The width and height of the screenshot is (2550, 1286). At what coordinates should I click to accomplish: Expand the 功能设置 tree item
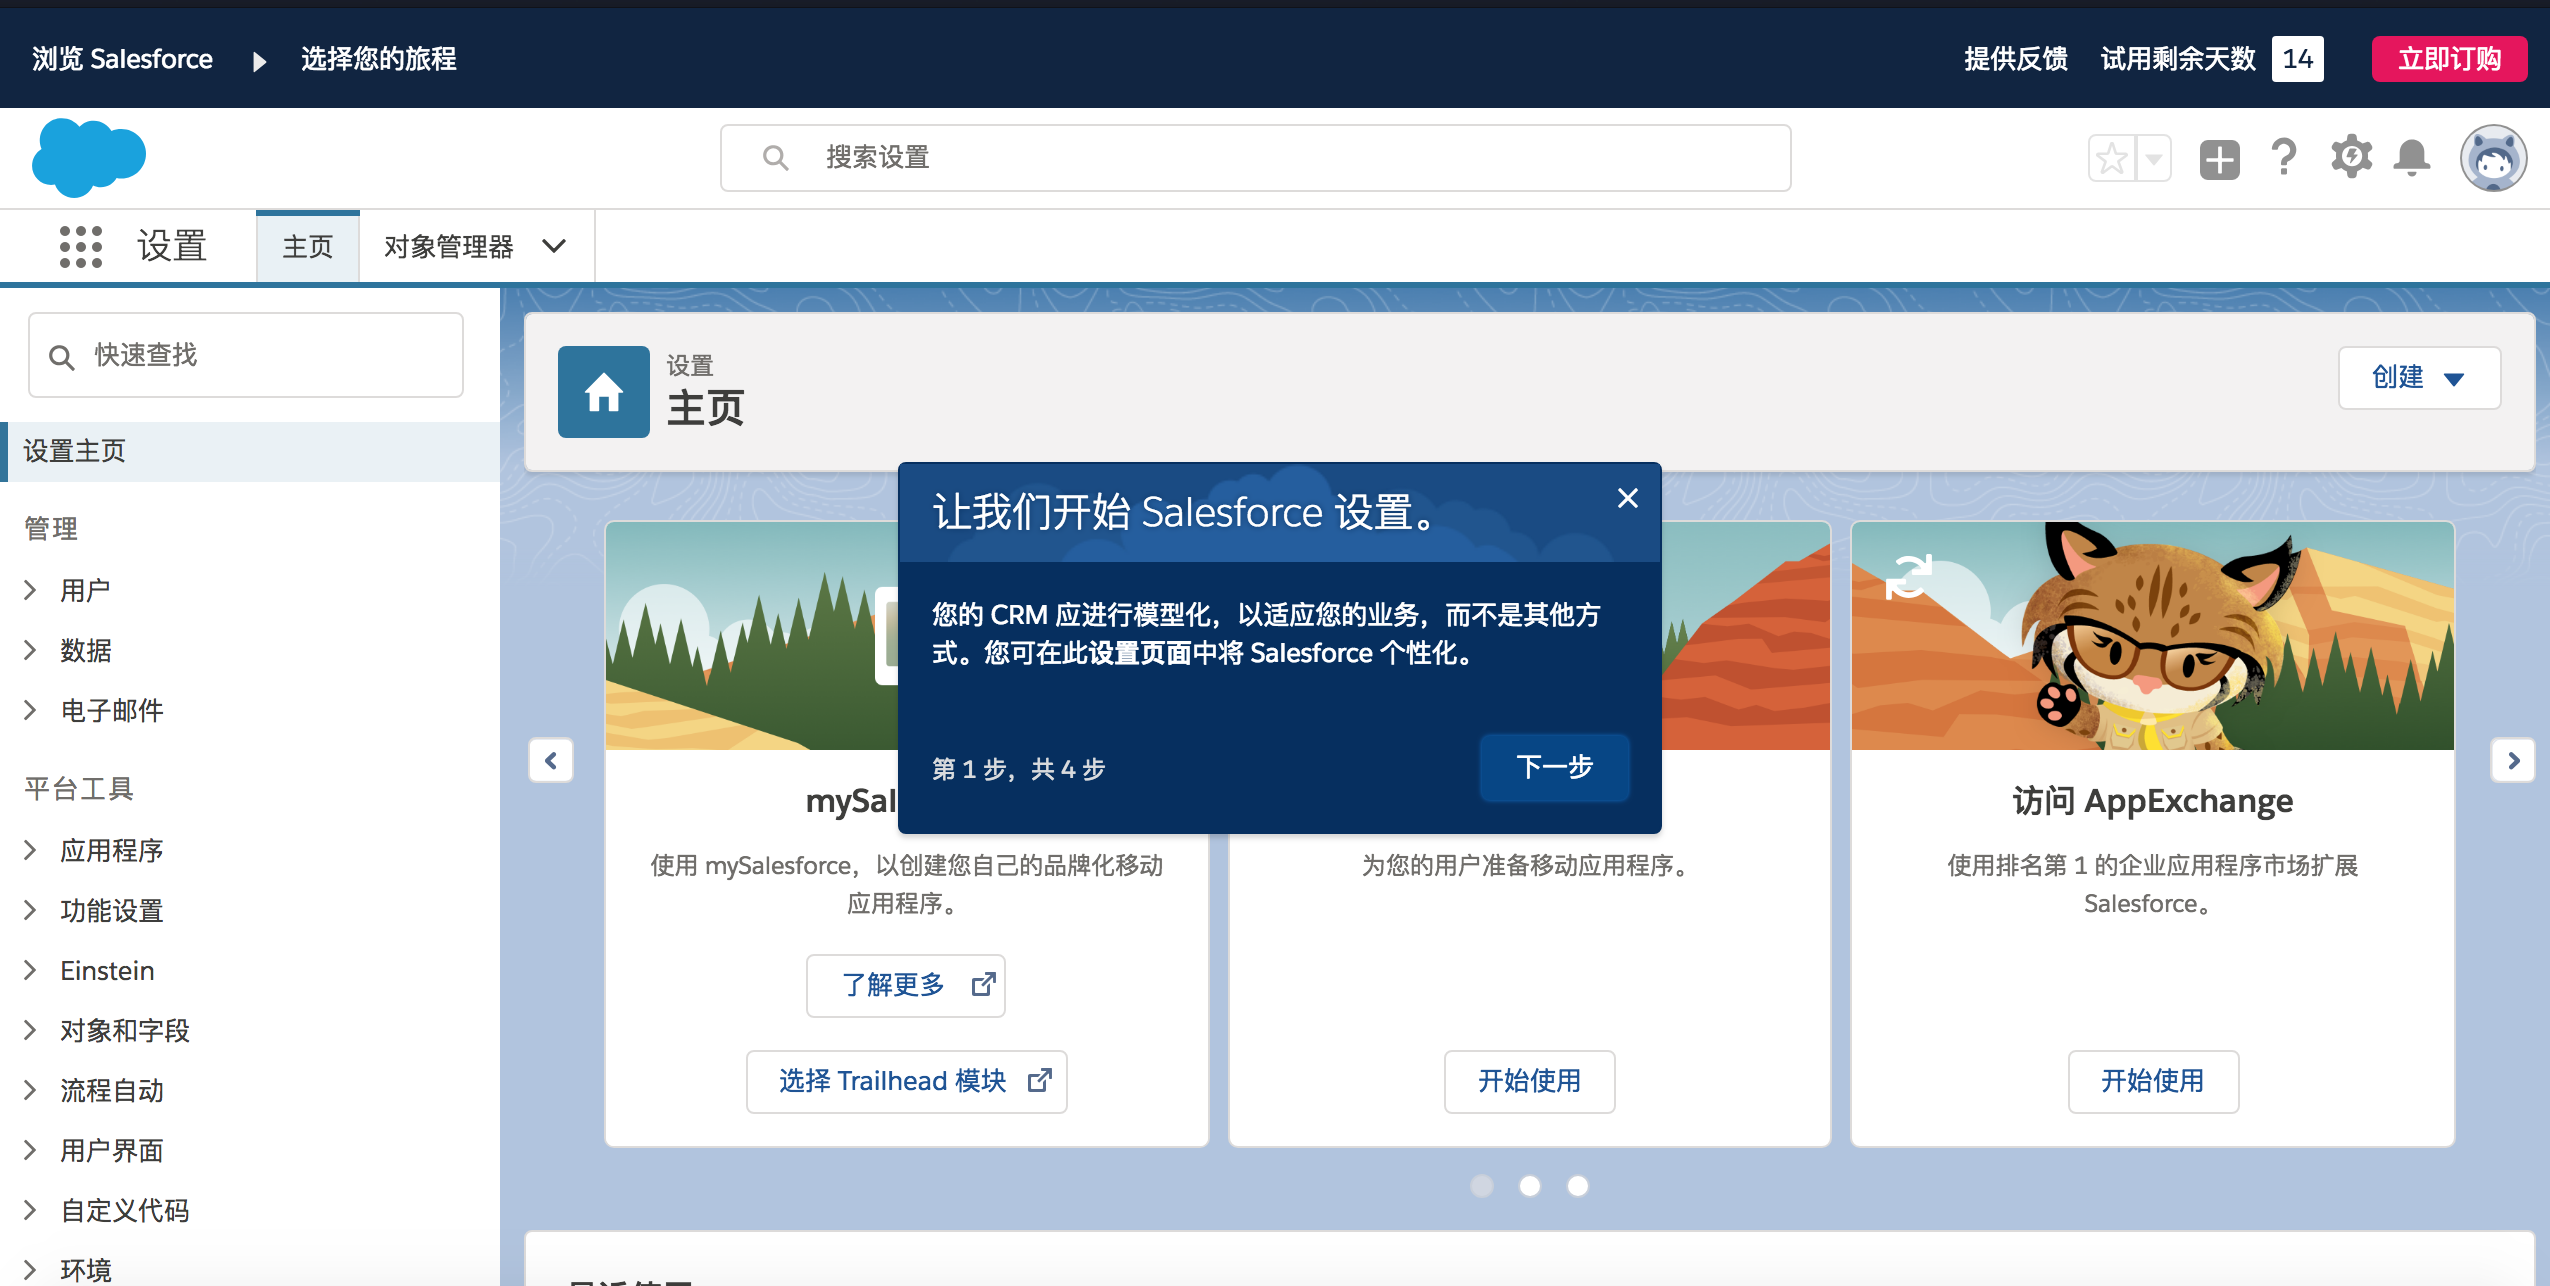30,910
